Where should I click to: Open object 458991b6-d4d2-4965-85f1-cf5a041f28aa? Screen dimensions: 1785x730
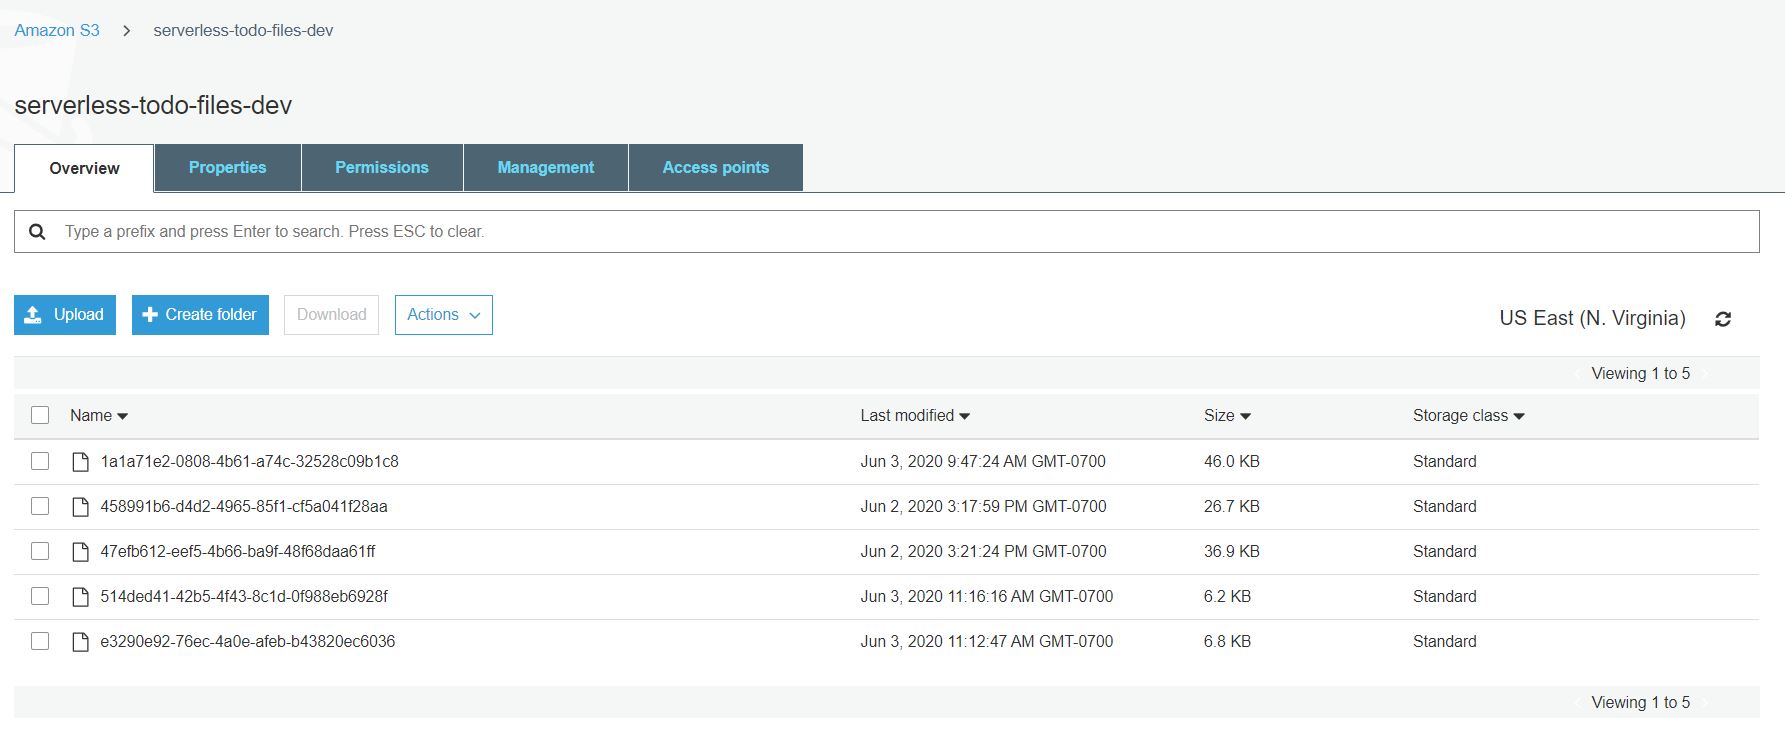coord(244,506)
